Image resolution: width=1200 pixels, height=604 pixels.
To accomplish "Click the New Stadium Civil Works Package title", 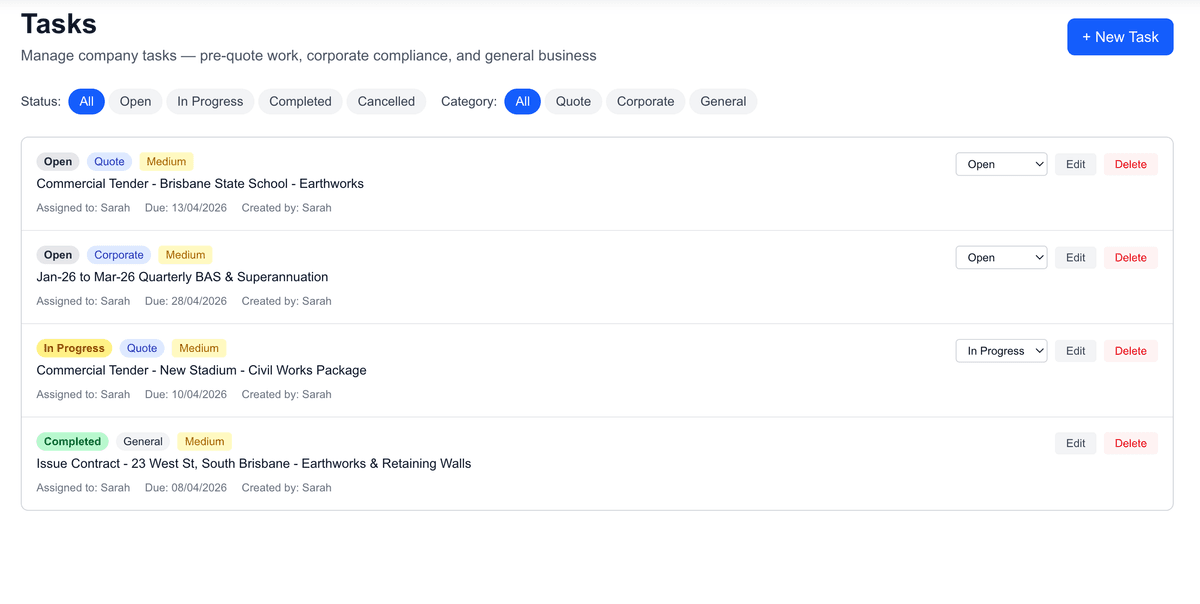I will pos(201,370).
